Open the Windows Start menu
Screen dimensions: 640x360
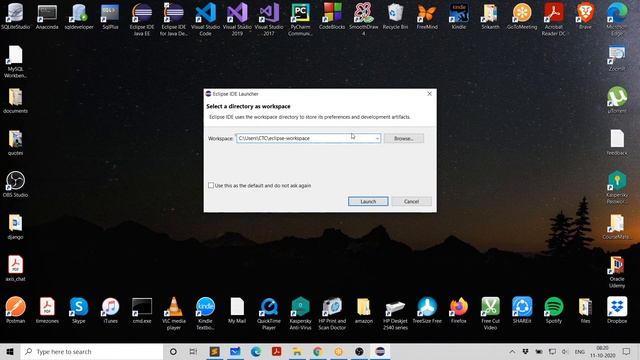(10, 351)
